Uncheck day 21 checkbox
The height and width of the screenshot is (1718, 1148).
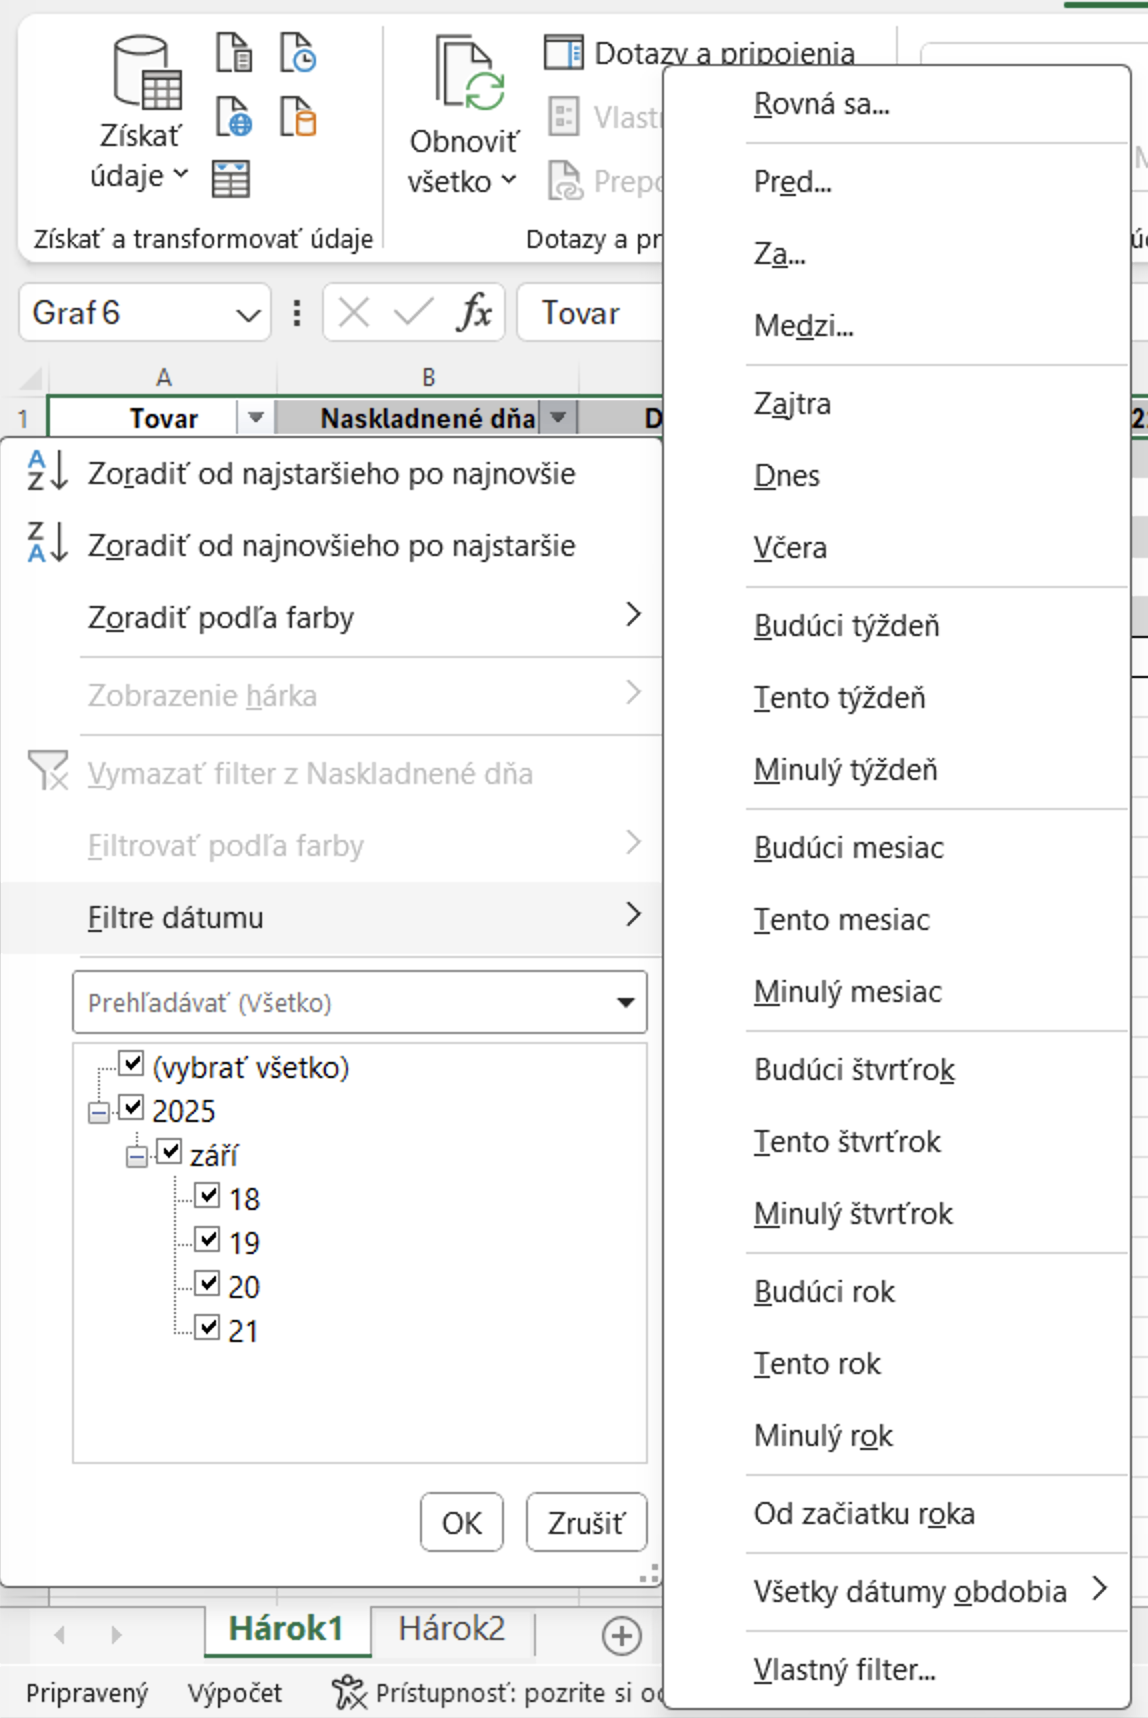pos(207,1327)
